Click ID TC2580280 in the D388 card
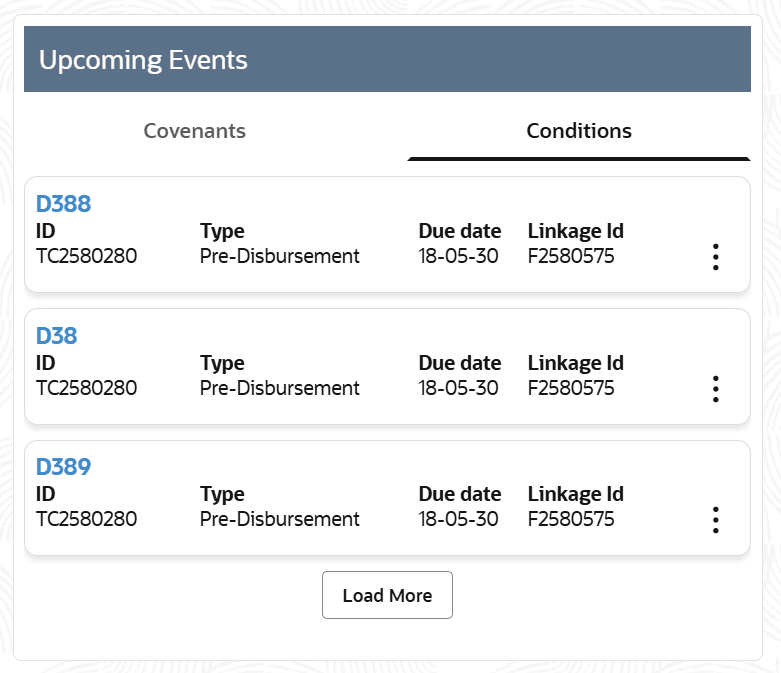Image resolution: width=781 pixels, height=673 pixels. click(86, 257)
